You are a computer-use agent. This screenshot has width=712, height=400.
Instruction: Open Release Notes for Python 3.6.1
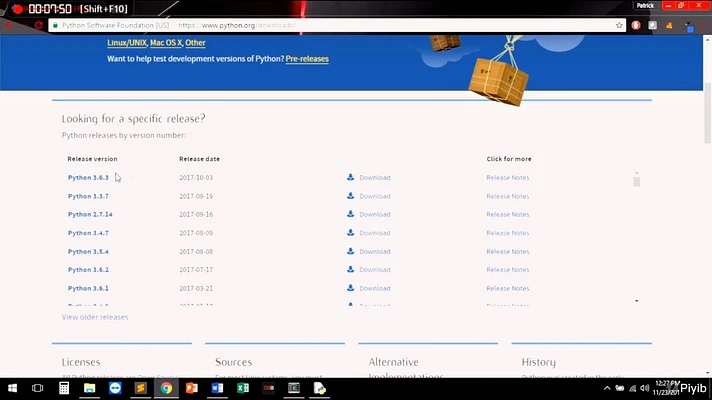[x=508, y=288]
